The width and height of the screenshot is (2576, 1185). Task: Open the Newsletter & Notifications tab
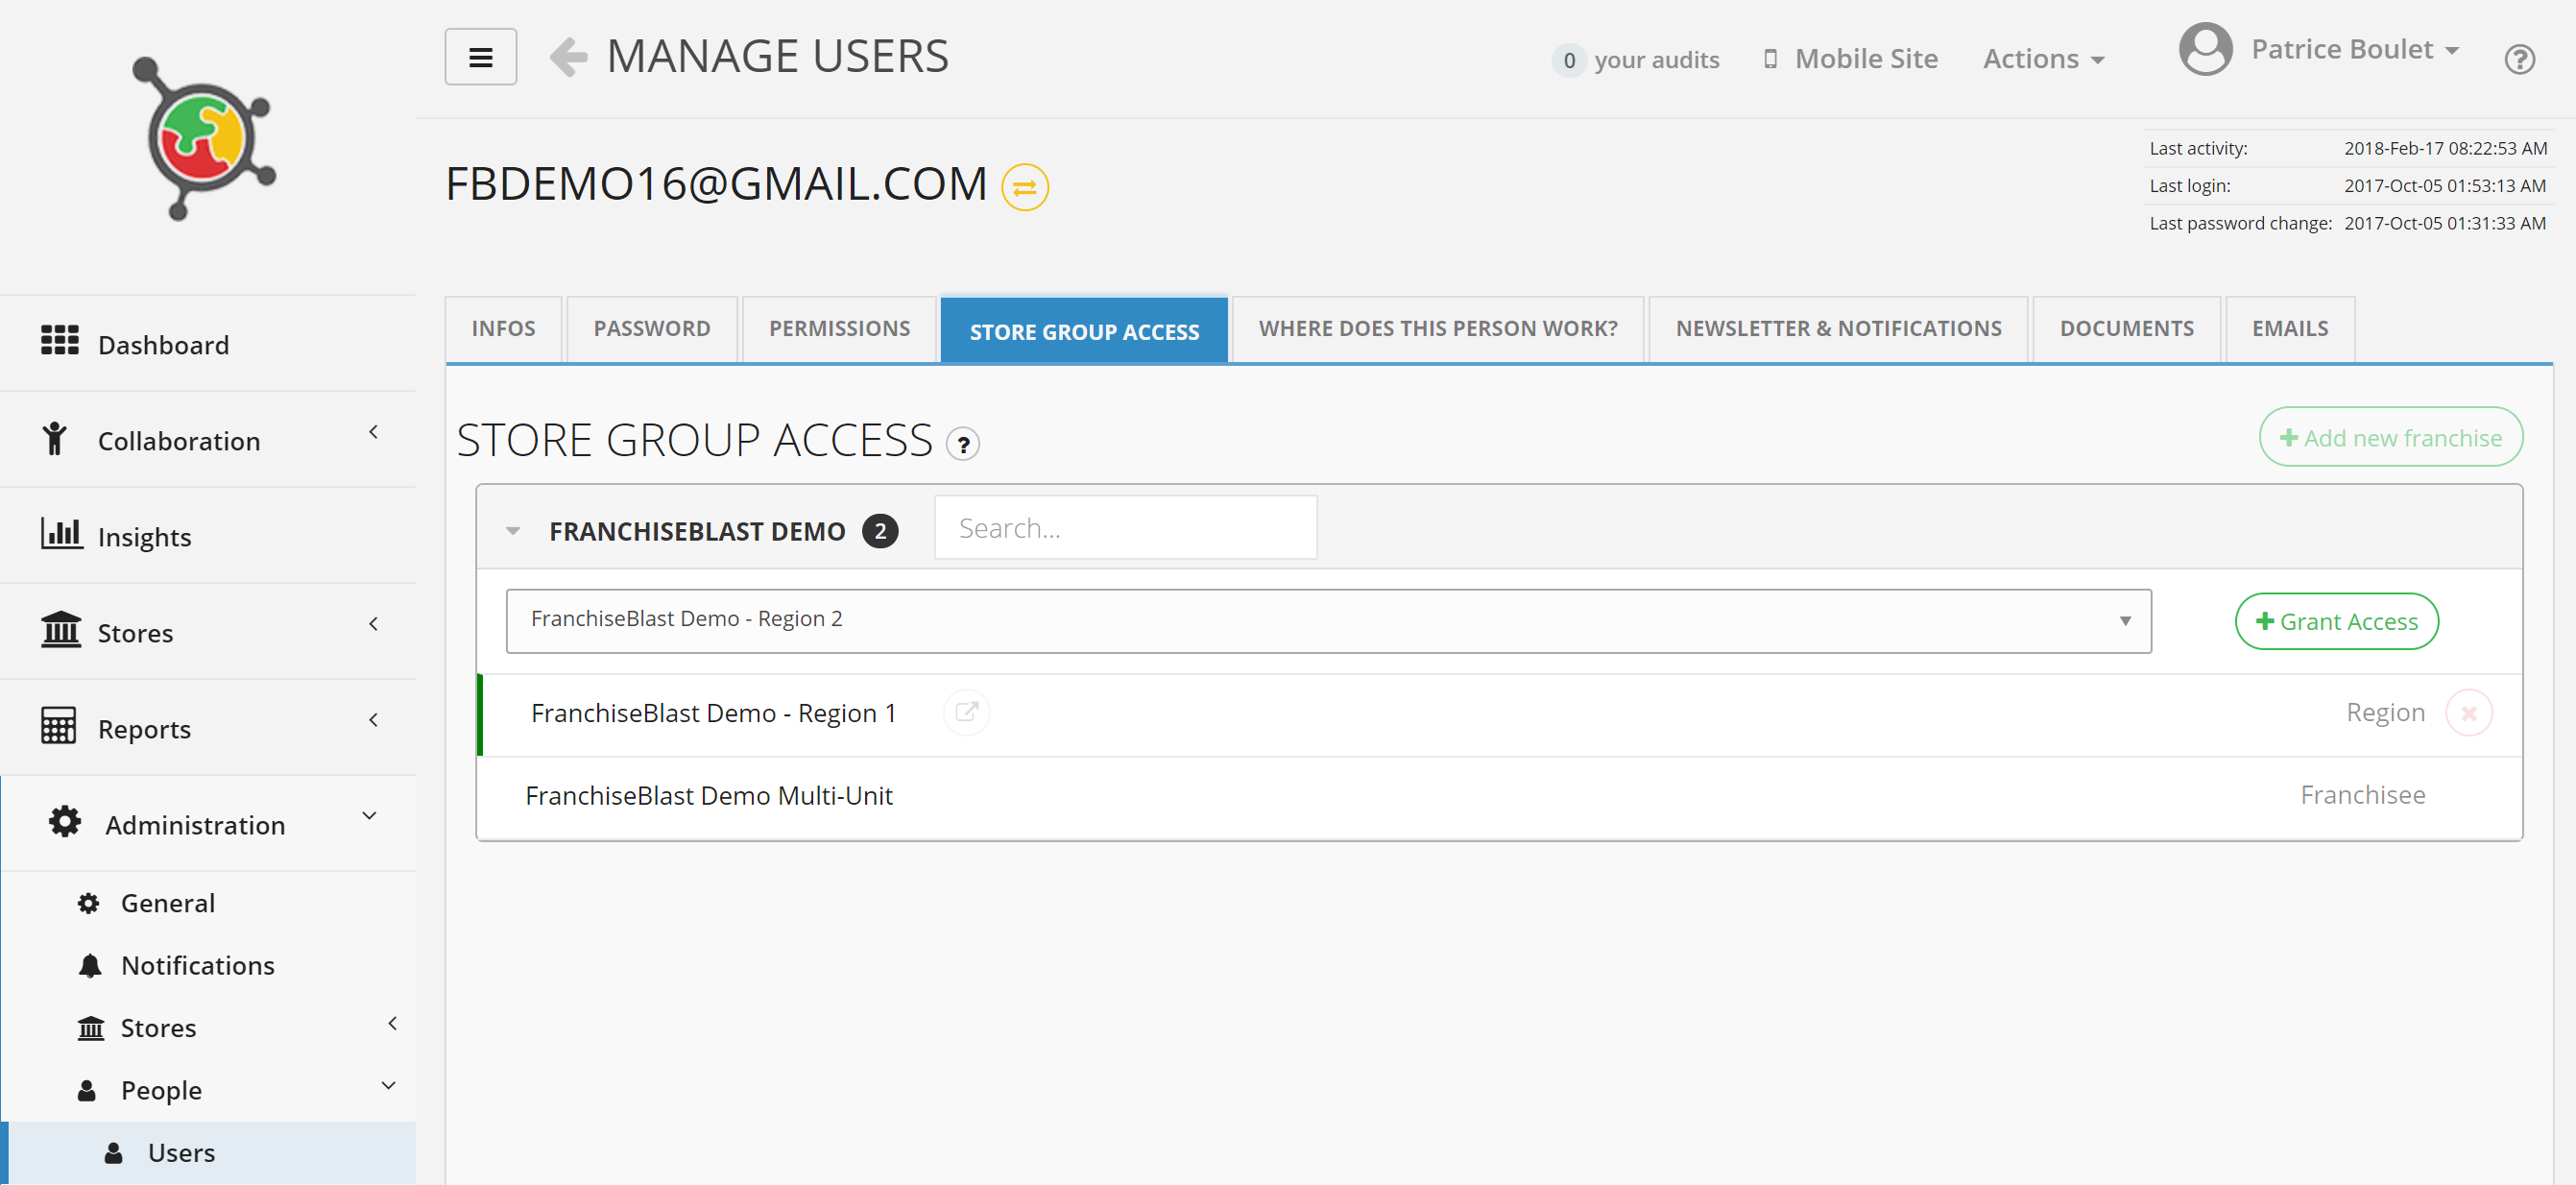tap(1837, 329)
